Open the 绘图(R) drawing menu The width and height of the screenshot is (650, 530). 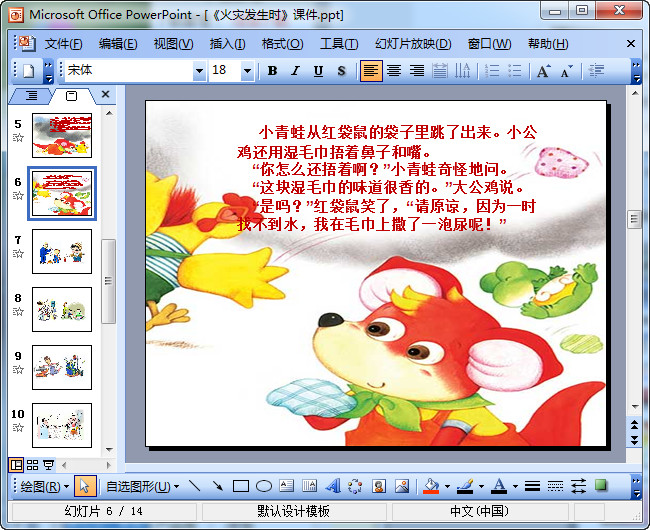45,486
